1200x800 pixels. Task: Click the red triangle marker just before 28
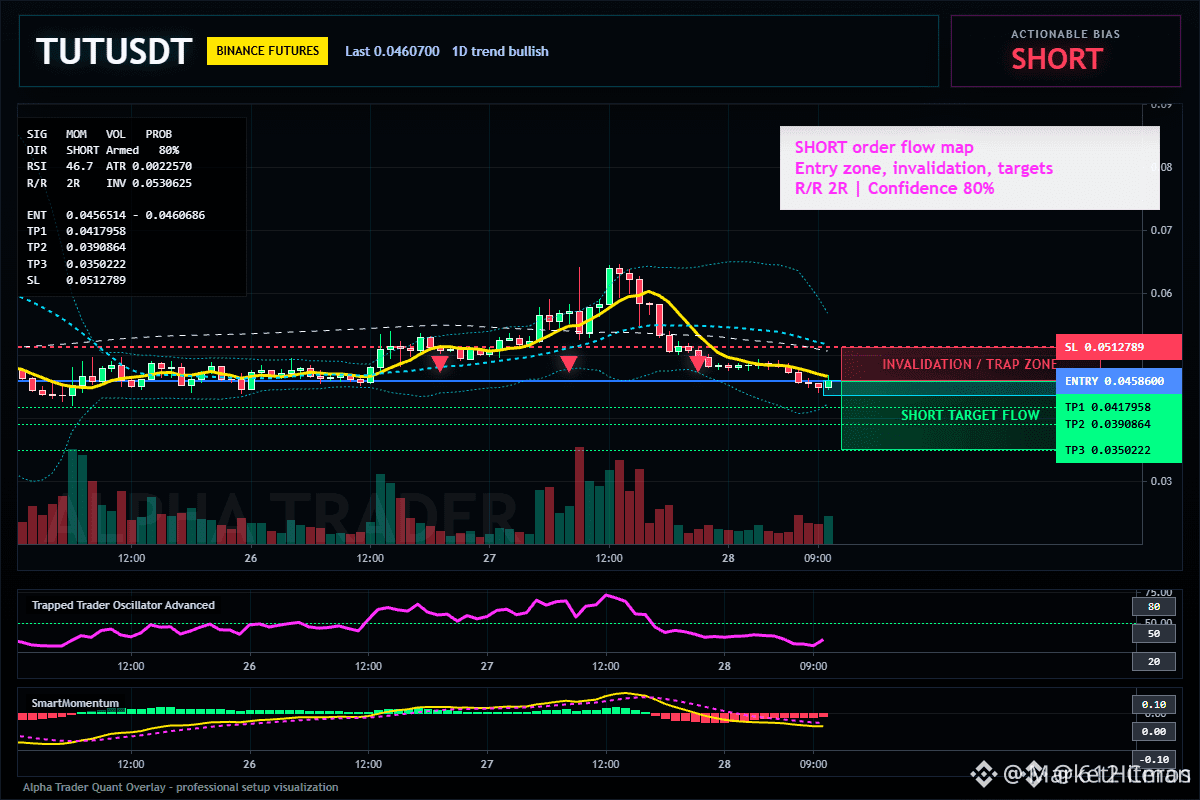point(696,363)
